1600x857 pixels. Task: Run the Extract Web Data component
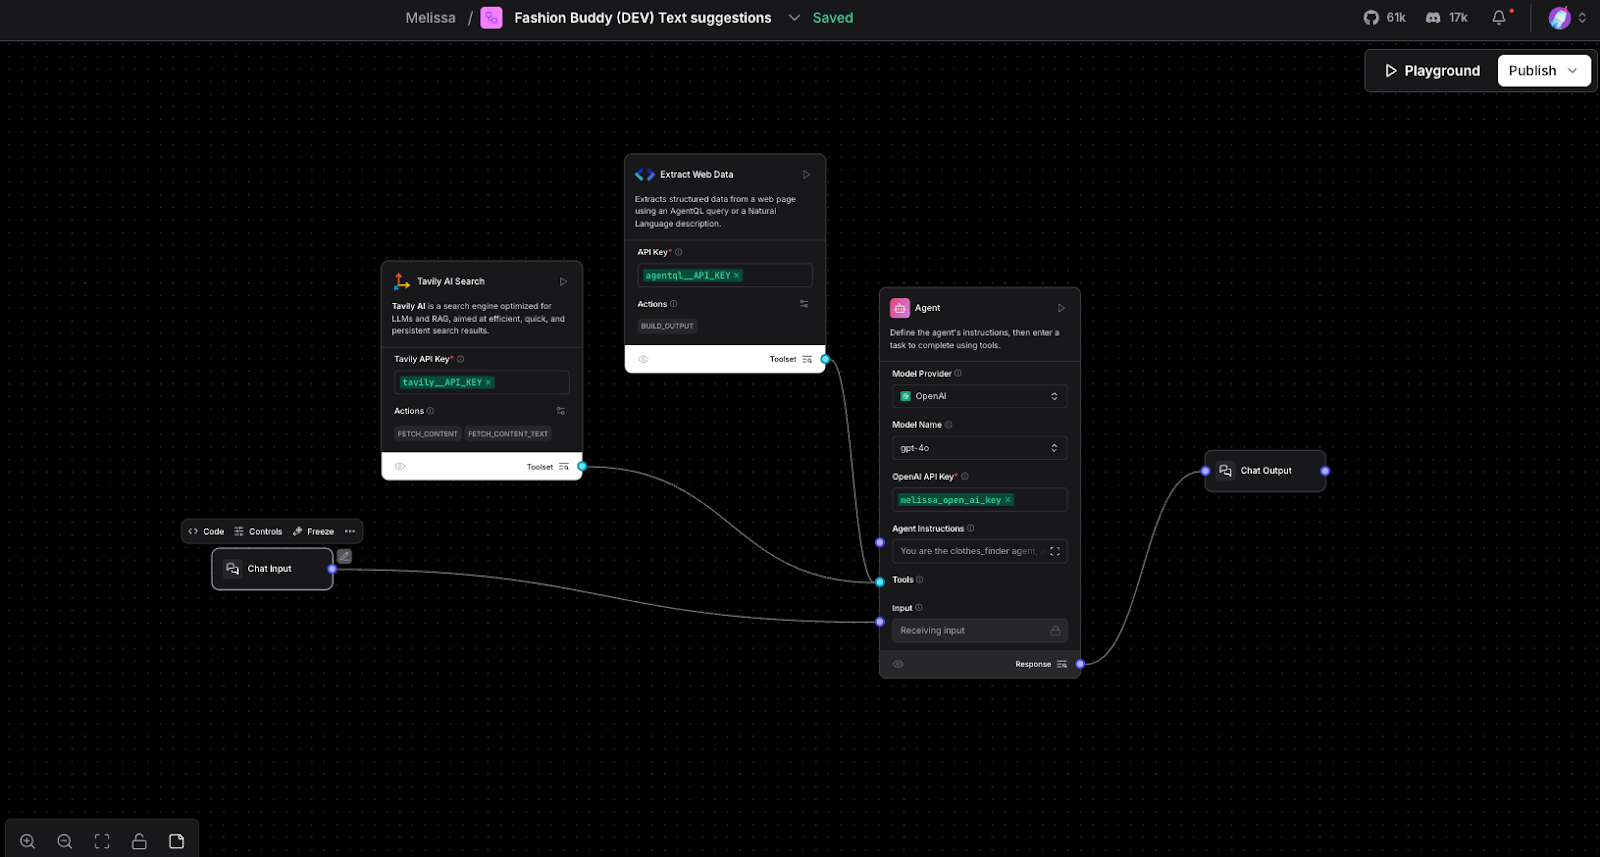[x=806, y=174]
